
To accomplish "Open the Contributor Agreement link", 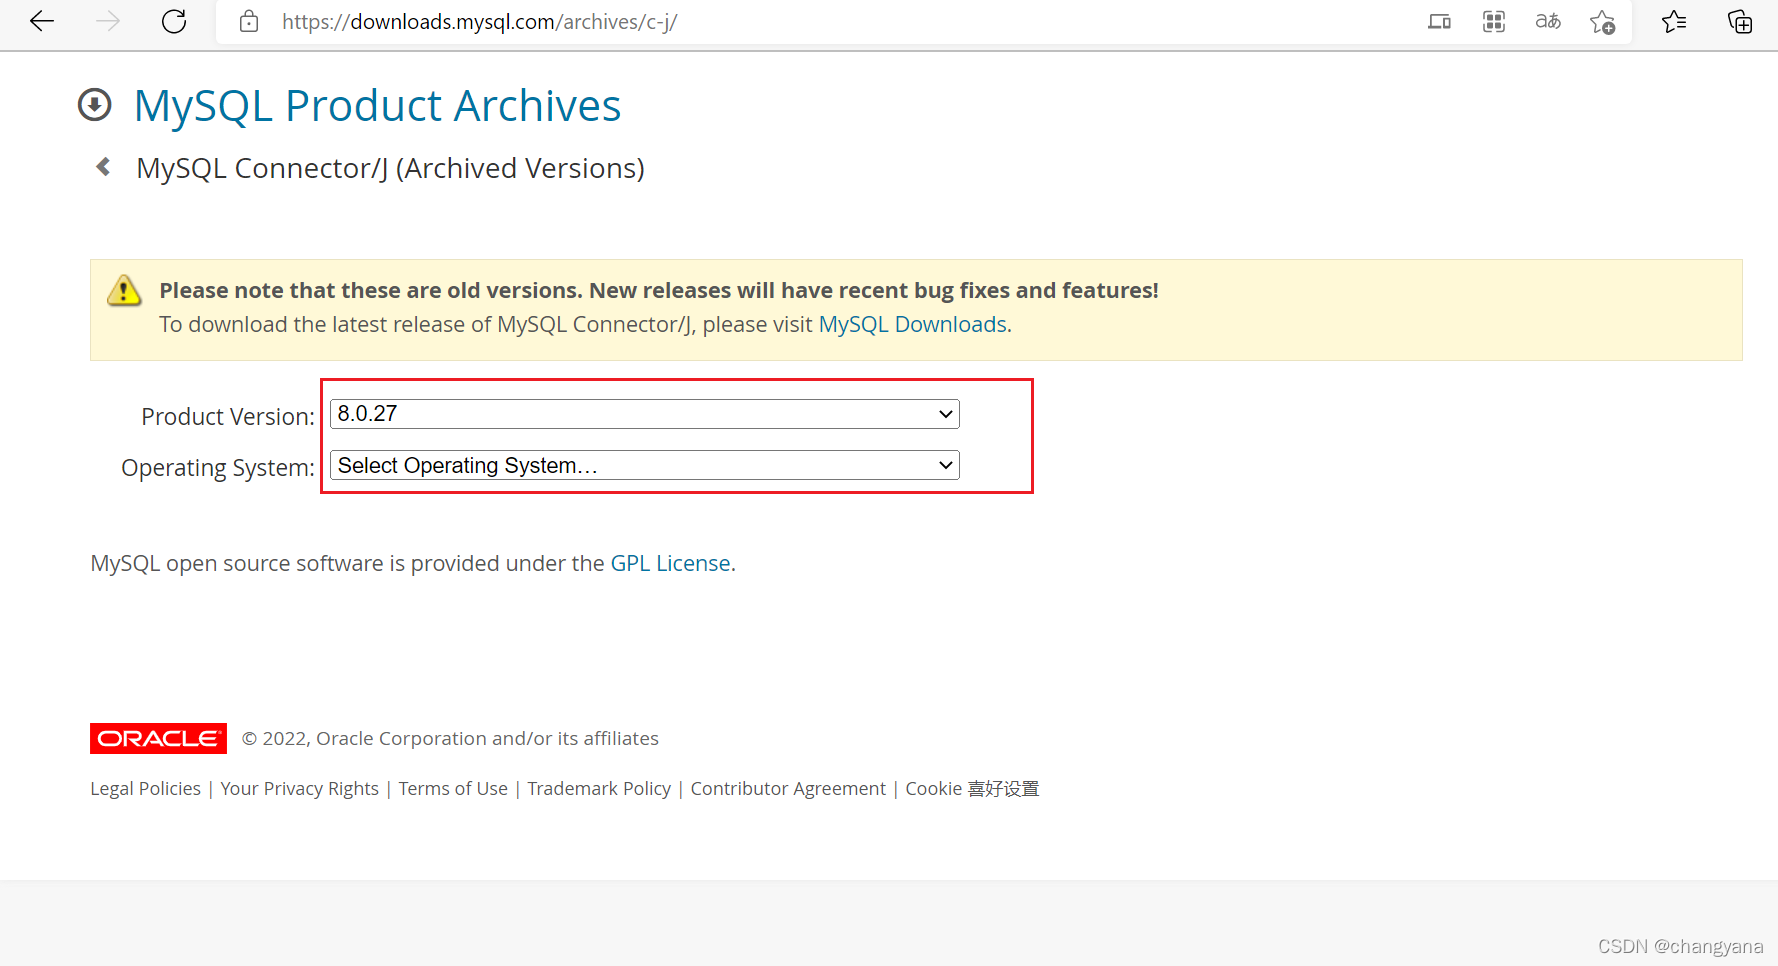I will point(788,788).
